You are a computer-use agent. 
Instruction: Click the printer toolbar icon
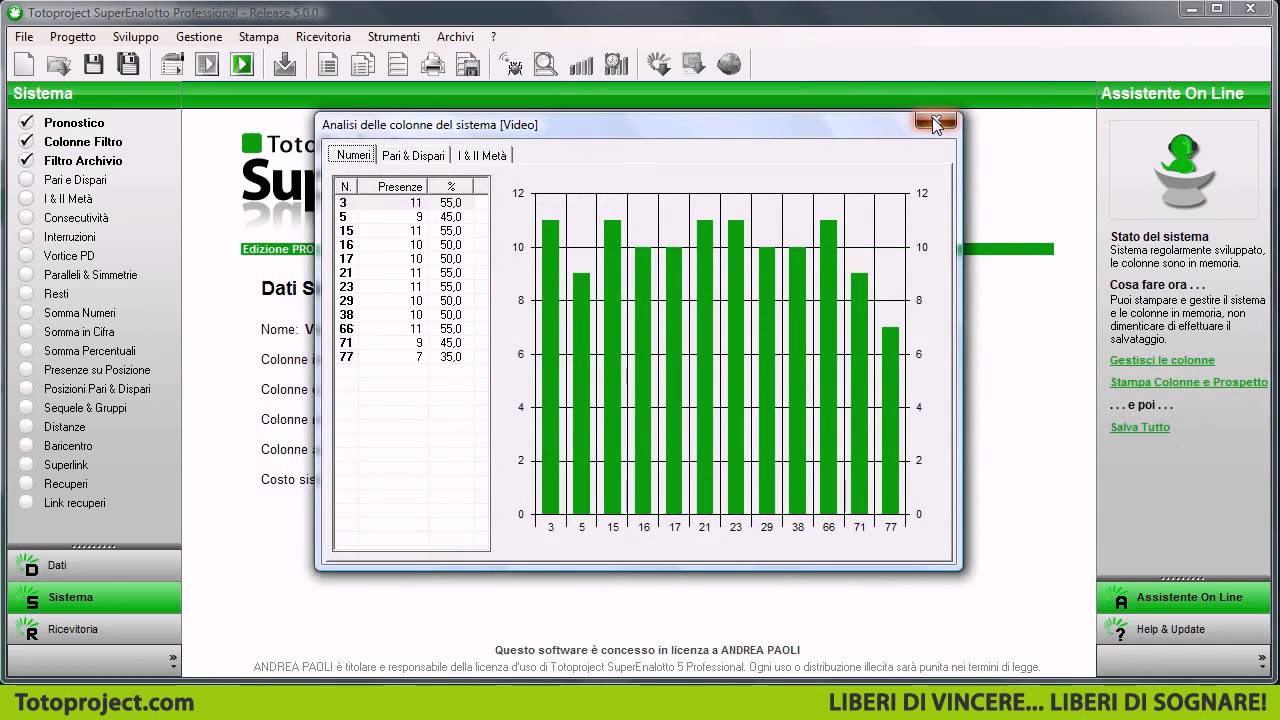(433, 65)
